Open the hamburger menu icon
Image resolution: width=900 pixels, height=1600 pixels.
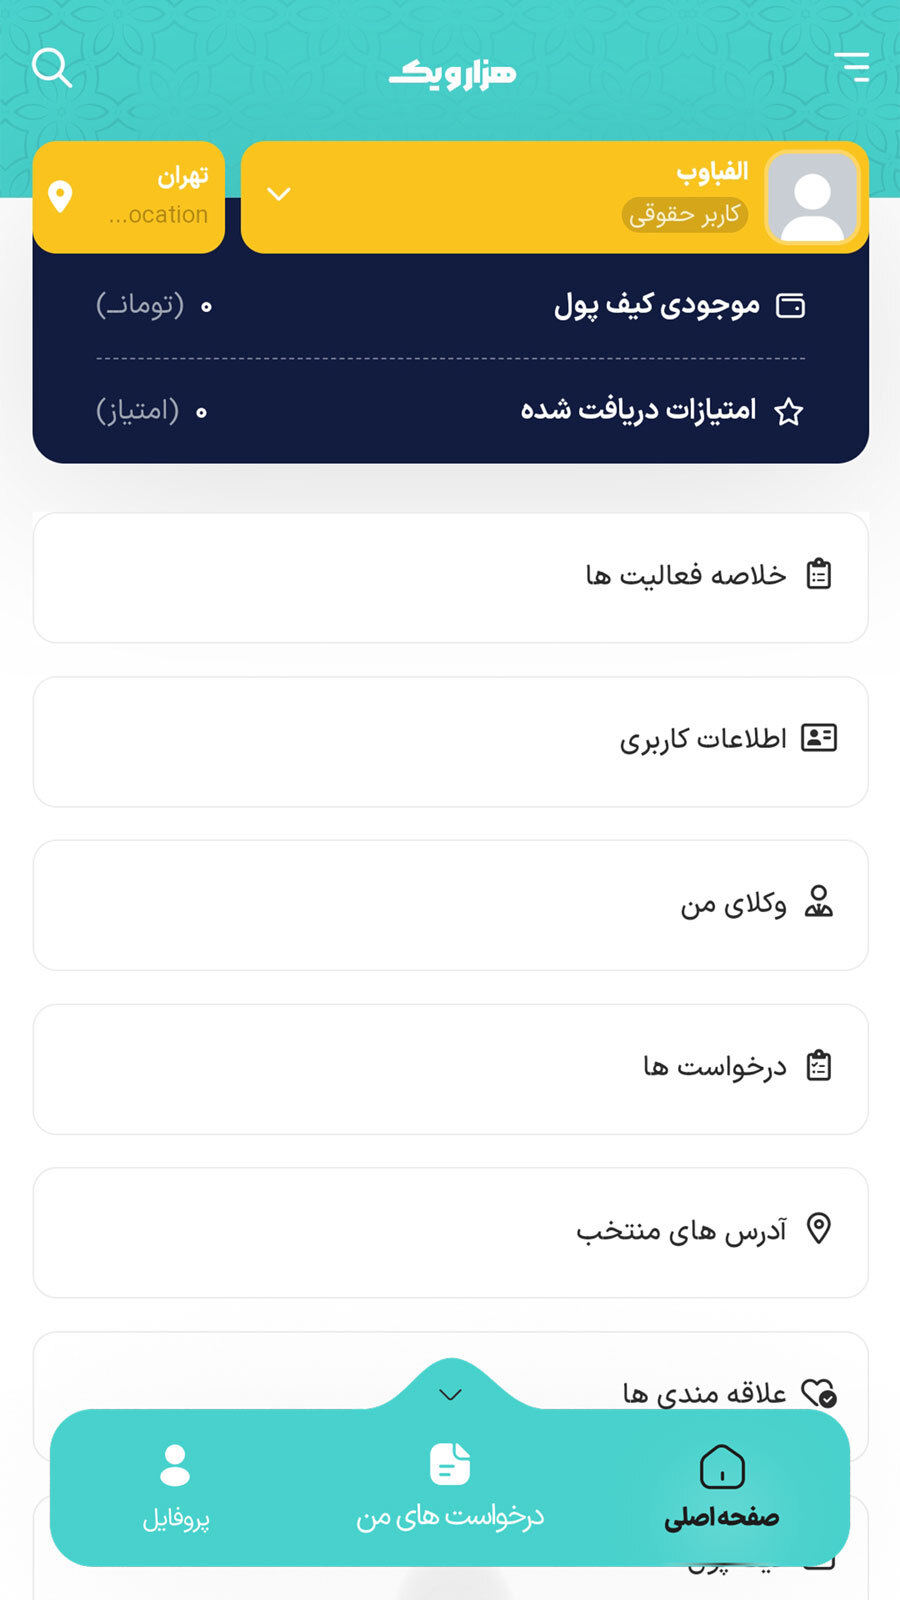click(852, 67)
